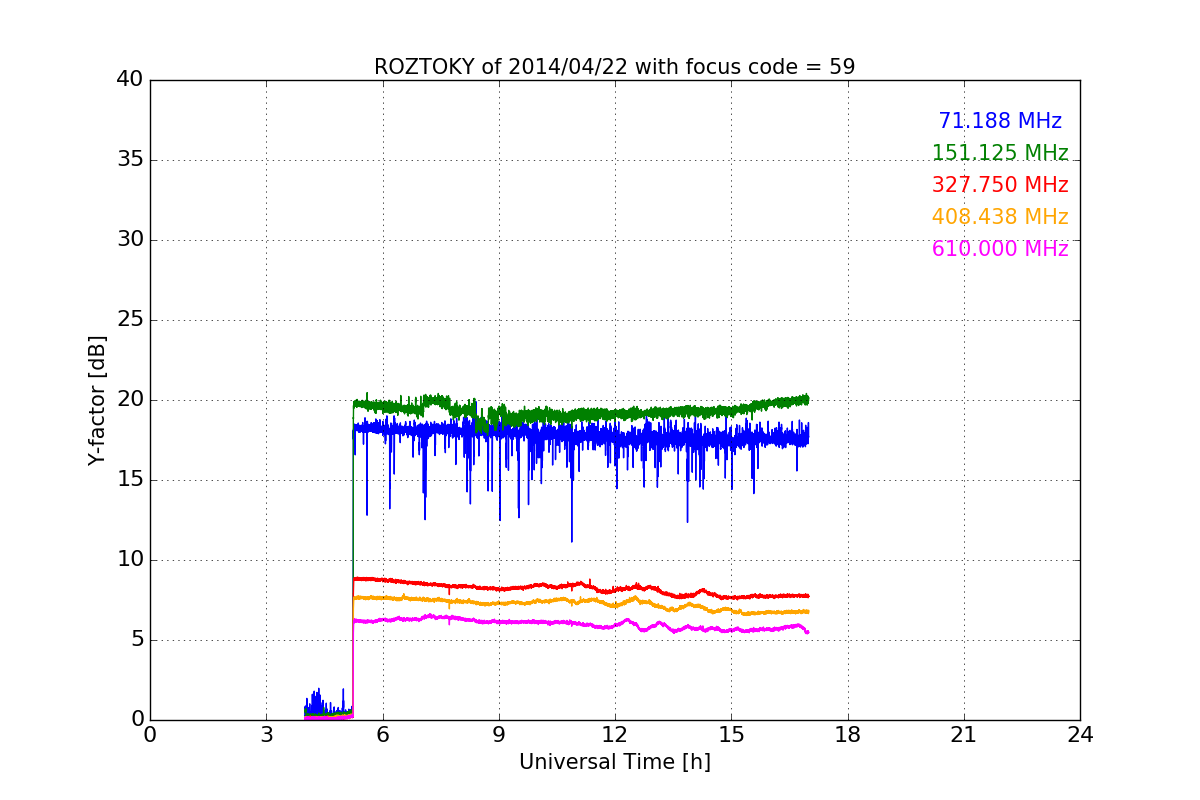This screenshot has height=800, width=1200.
Task: Select the 151.125 MHz legend label
Action: point(1000,153)
